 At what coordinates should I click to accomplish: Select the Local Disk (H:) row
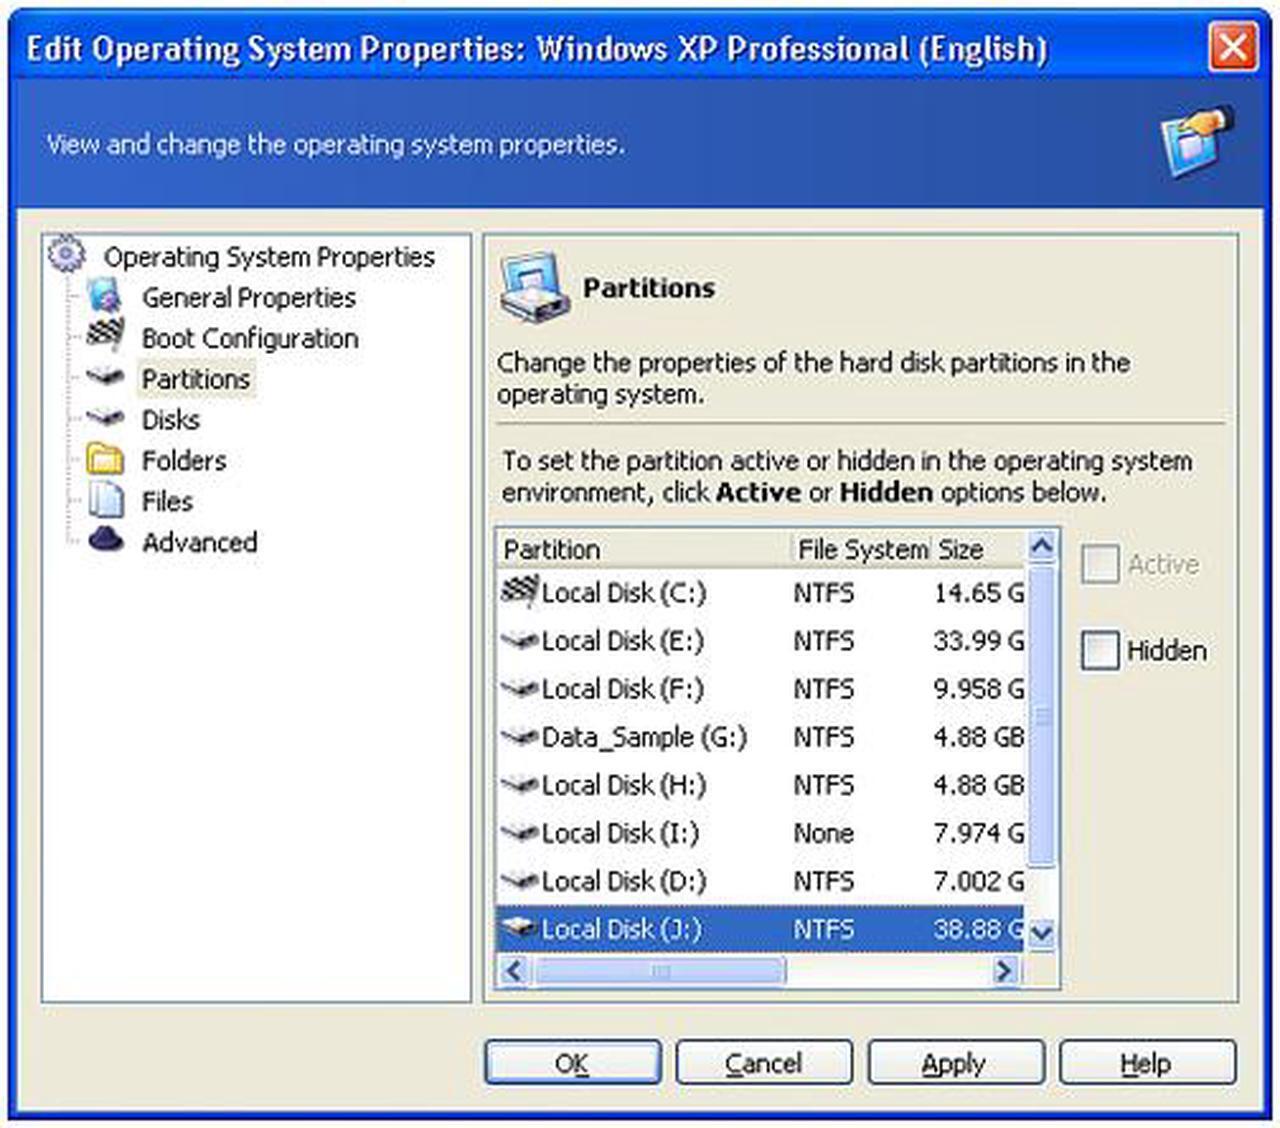click(x=761, y=785)
